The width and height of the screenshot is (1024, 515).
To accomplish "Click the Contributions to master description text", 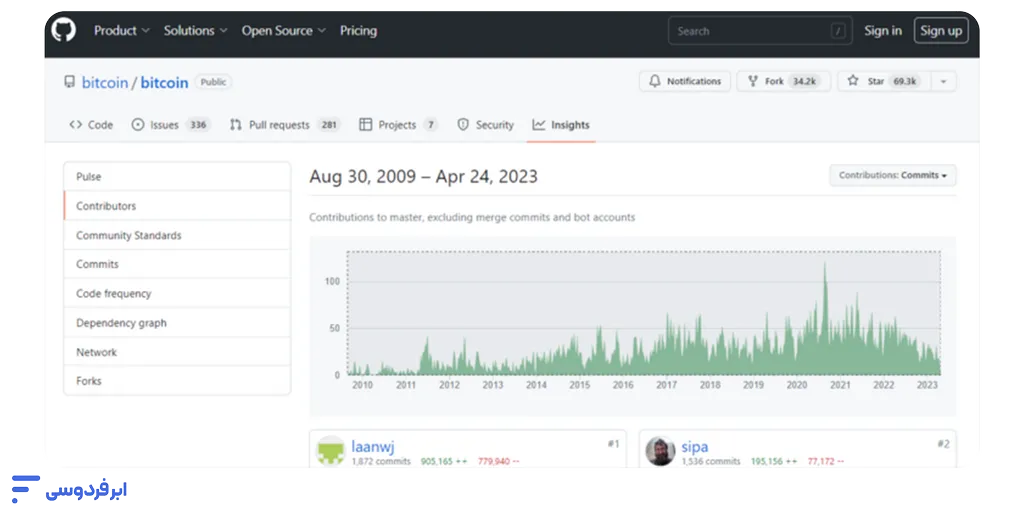I will click(472, 217).
